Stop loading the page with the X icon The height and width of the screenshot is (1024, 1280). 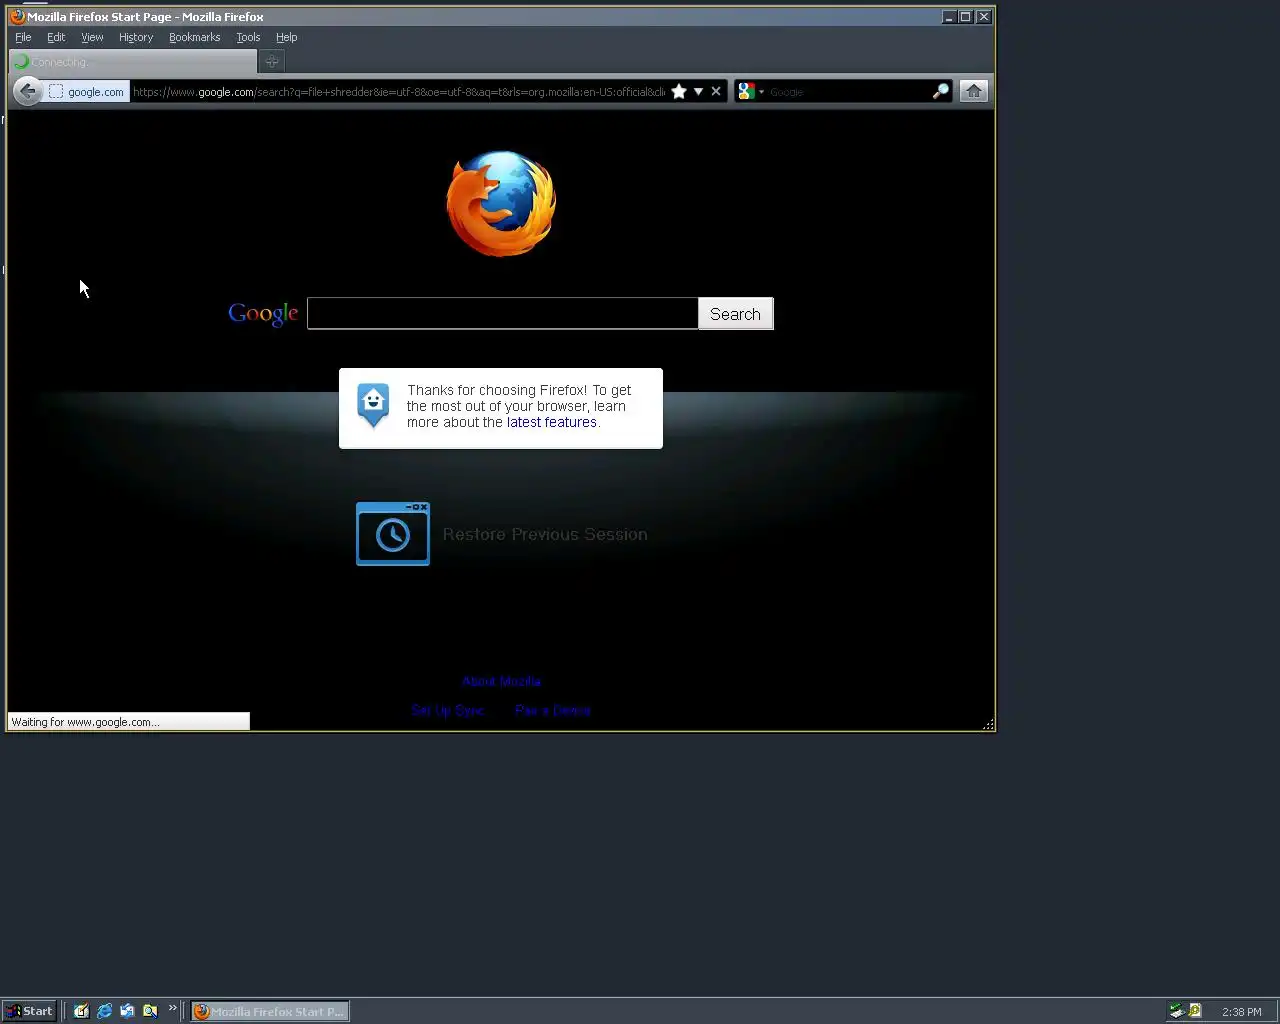click(x=716, y=91)
